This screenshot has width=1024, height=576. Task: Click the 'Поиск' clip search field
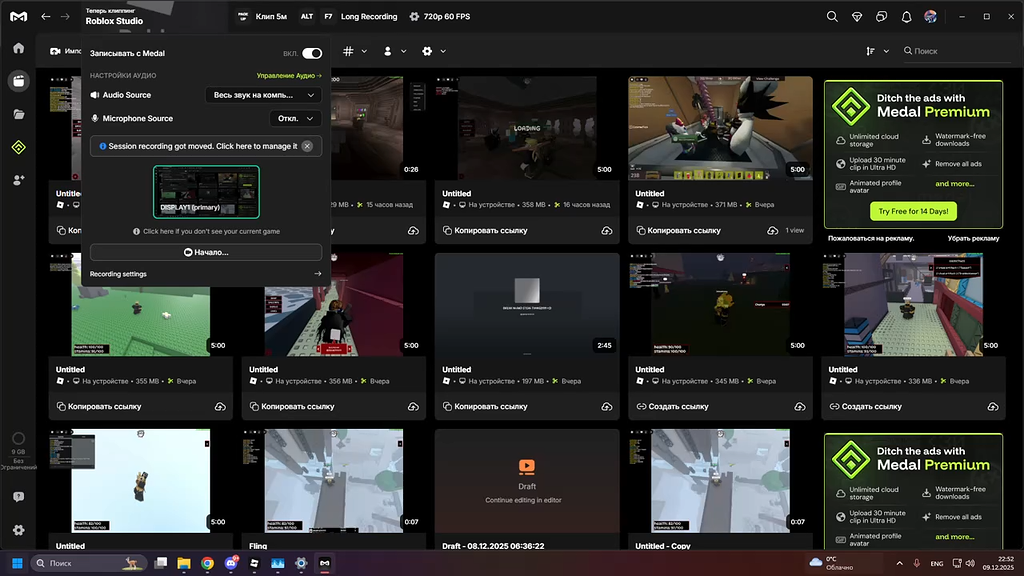click(x=950, y=51)
